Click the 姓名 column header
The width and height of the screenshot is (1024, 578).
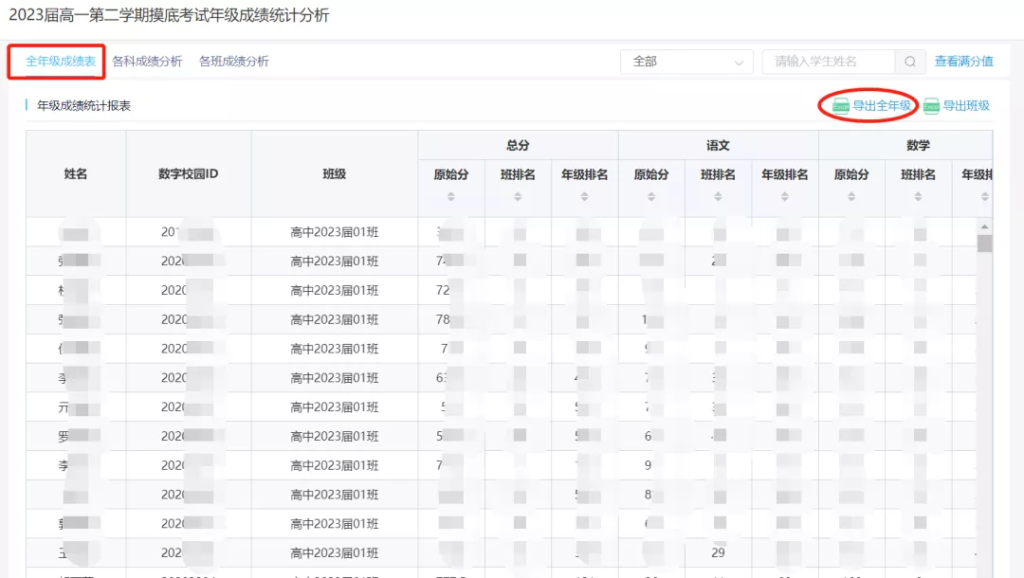(76, 174)
